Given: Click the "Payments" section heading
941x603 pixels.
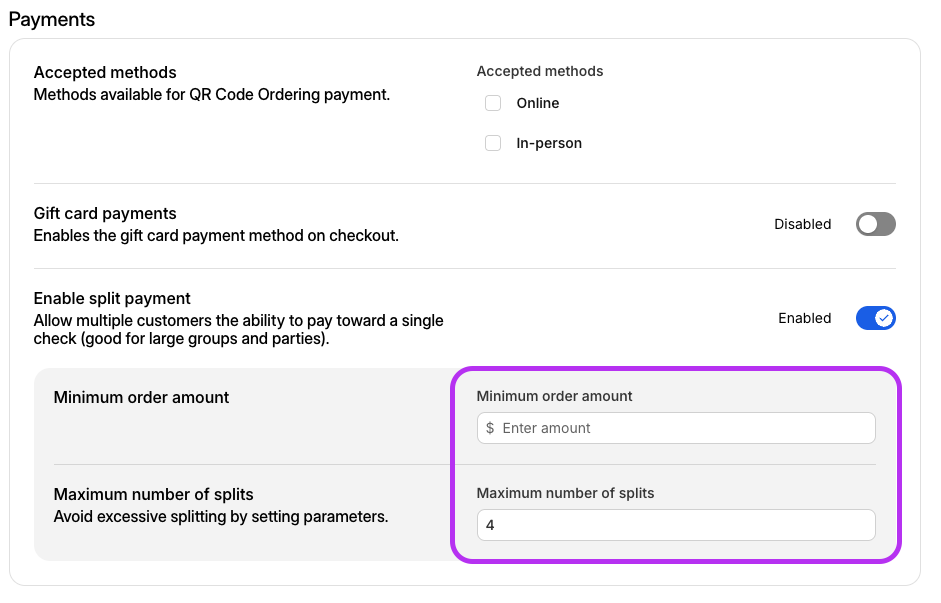Looking at the screenshot, I should click(52, 19).
